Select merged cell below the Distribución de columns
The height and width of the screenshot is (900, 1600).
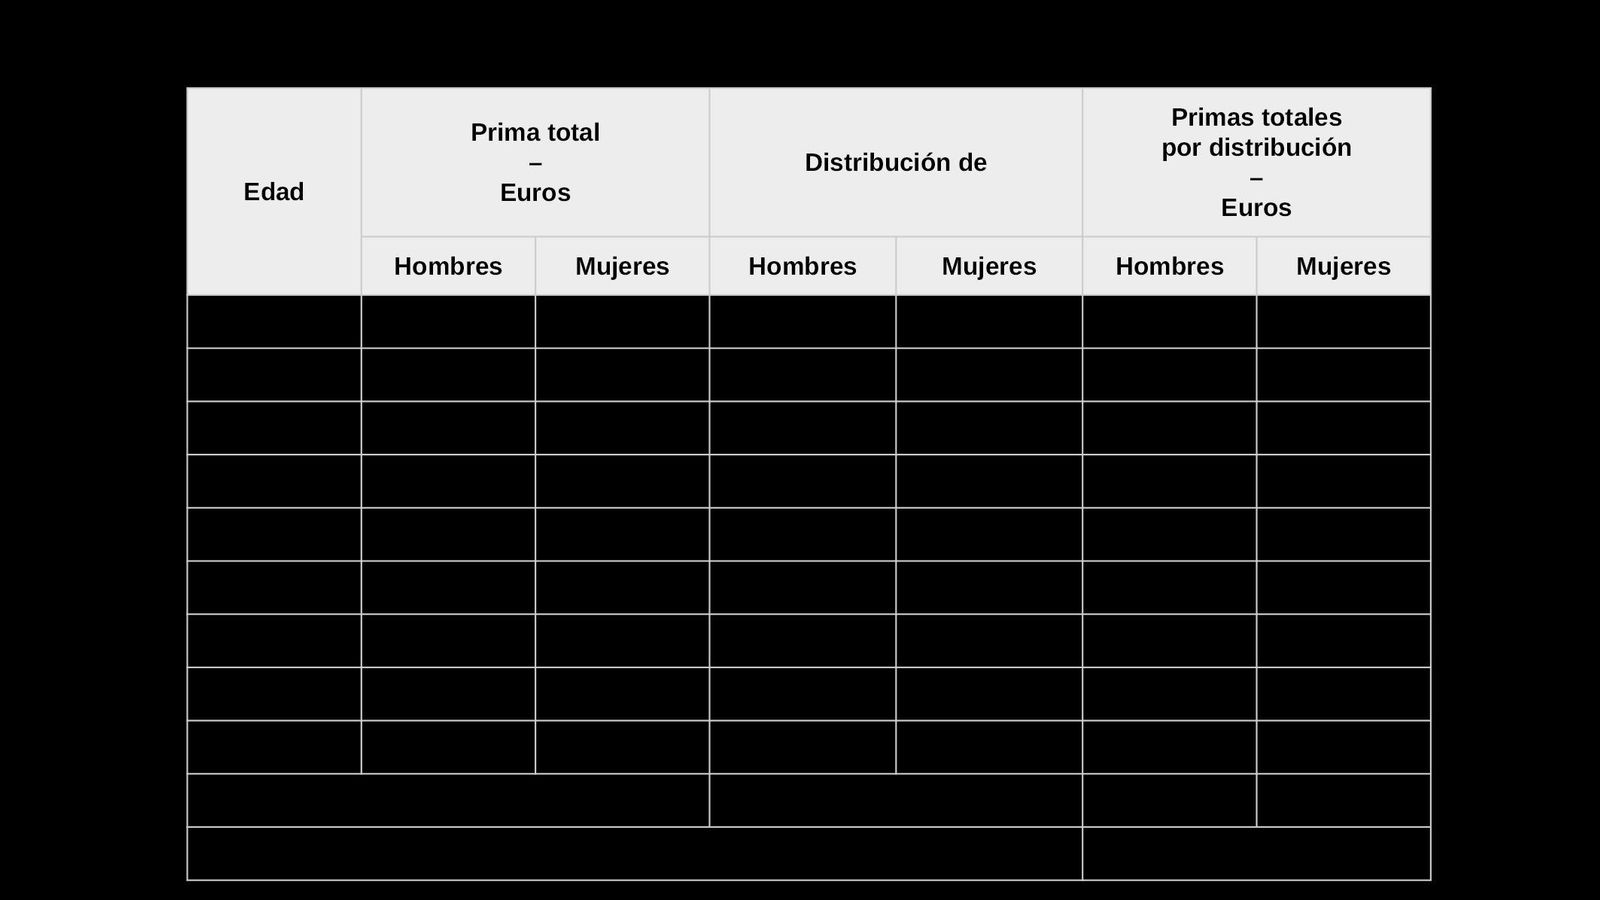(x=895, y=800)
